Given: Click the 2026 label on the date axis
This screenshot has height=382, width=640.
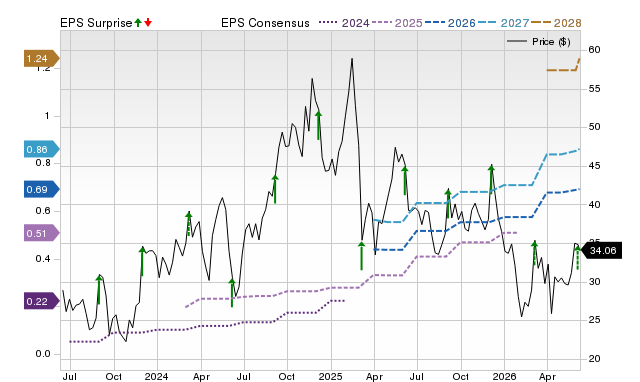Looking at the screenshot, I should tap(504, 376).
